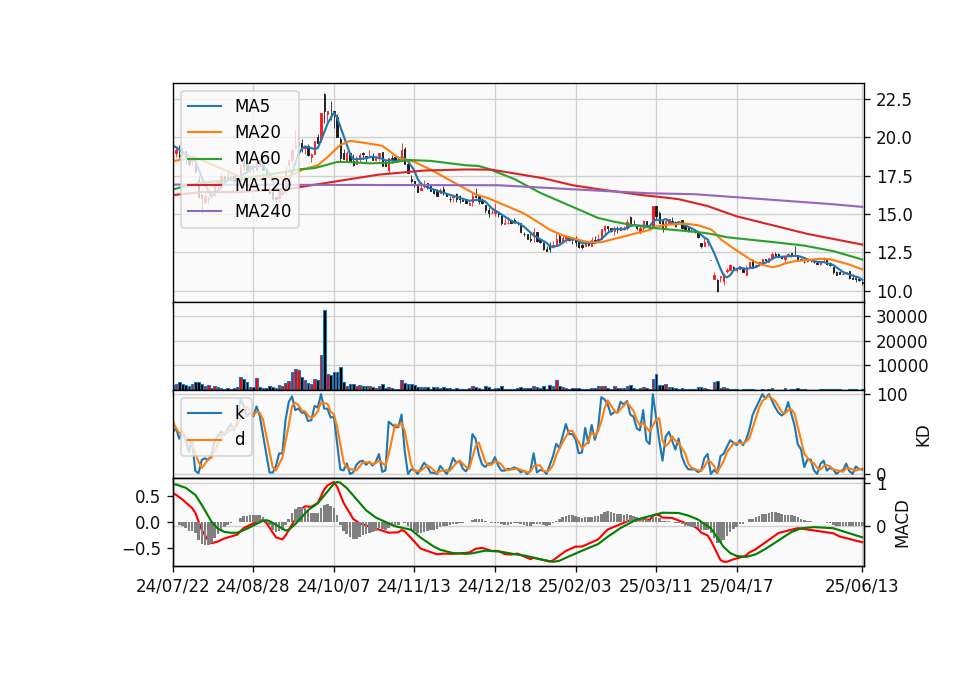Click the 24/10/07 date label
Viewport: 960px width, 690px height.
click(334, 586)
